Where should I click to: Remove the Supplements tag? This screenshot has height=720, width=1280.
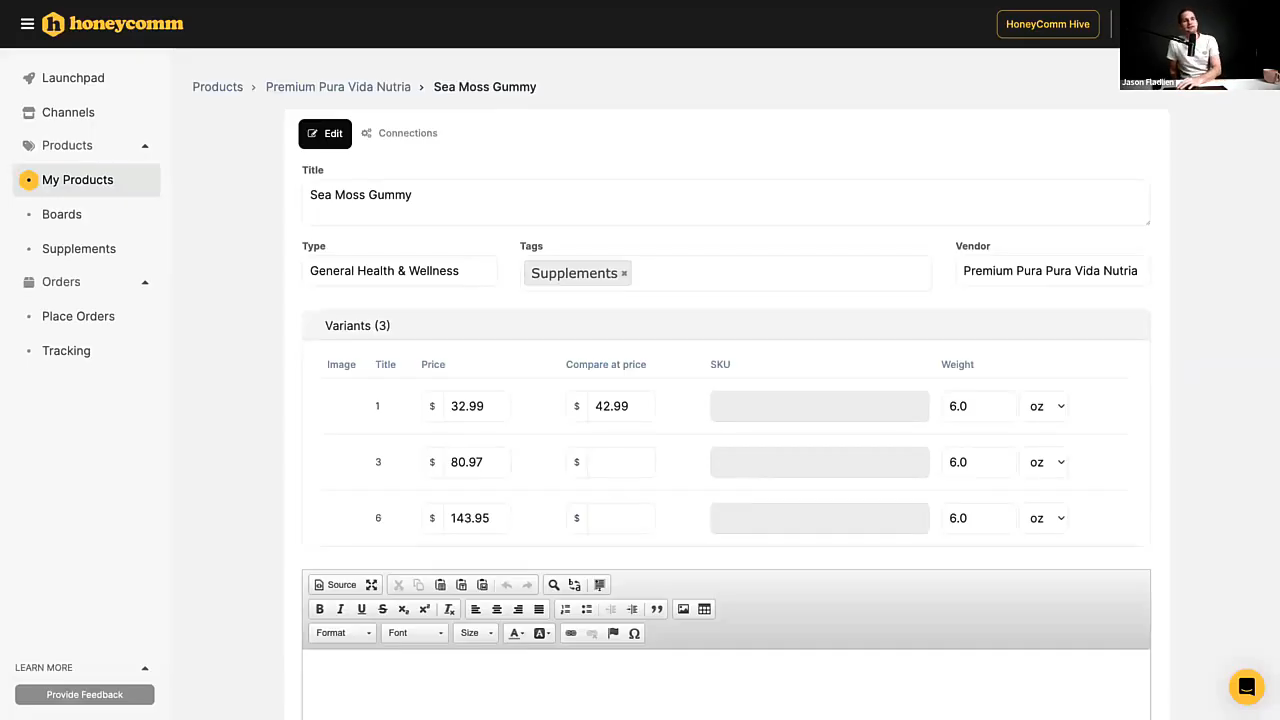coord(624,273)
